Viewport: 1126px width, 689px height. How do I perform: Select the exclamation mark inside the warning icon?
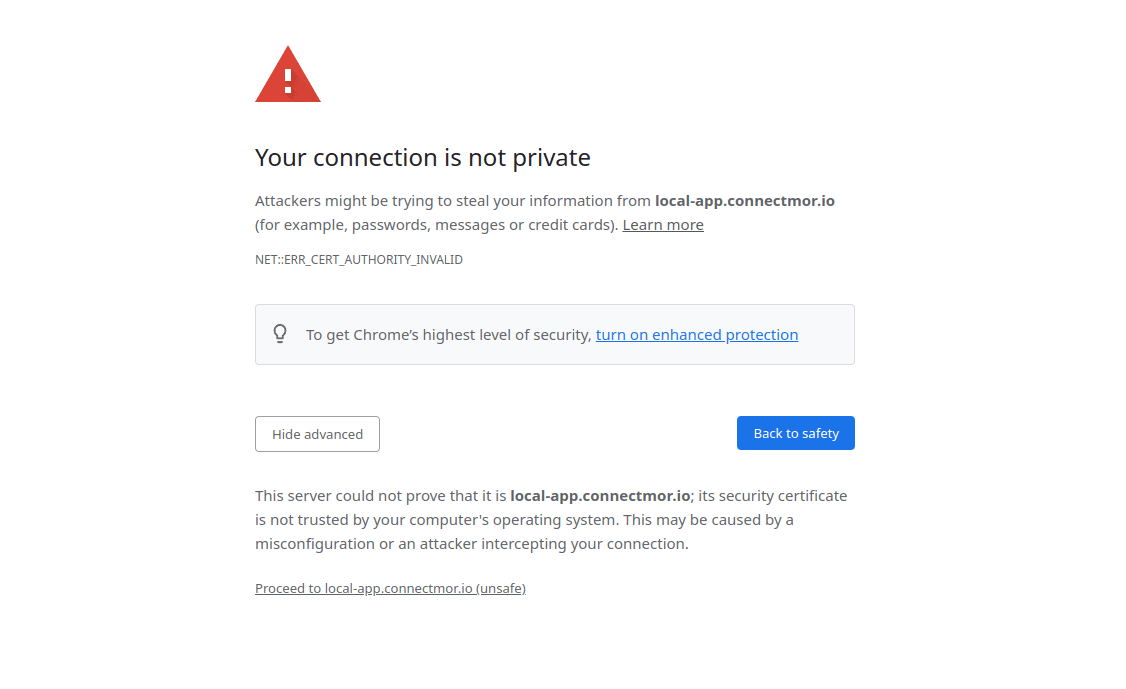tap(287, 78)
